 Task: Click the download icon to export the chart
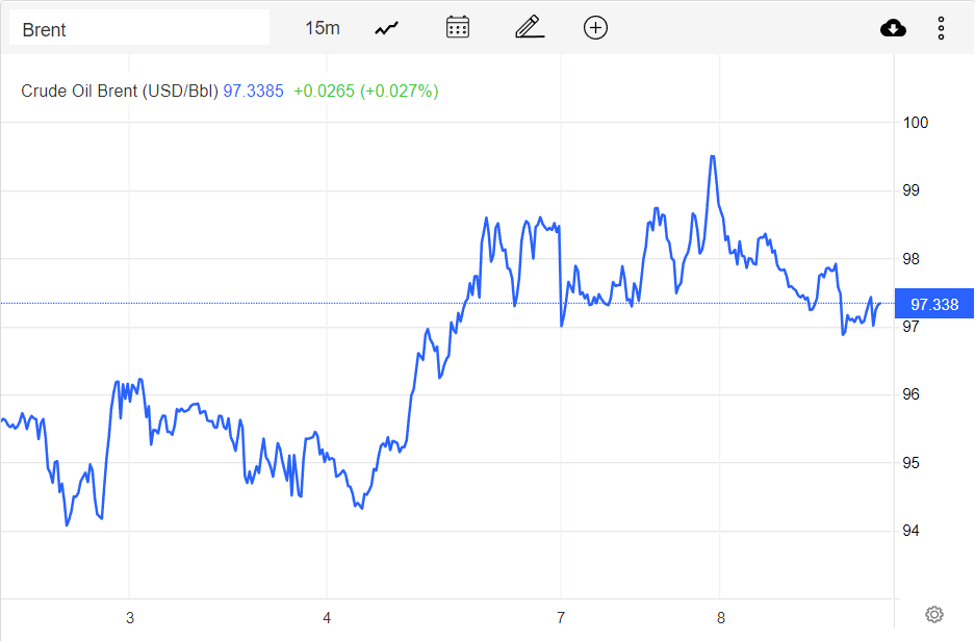(x=893, y=27)
